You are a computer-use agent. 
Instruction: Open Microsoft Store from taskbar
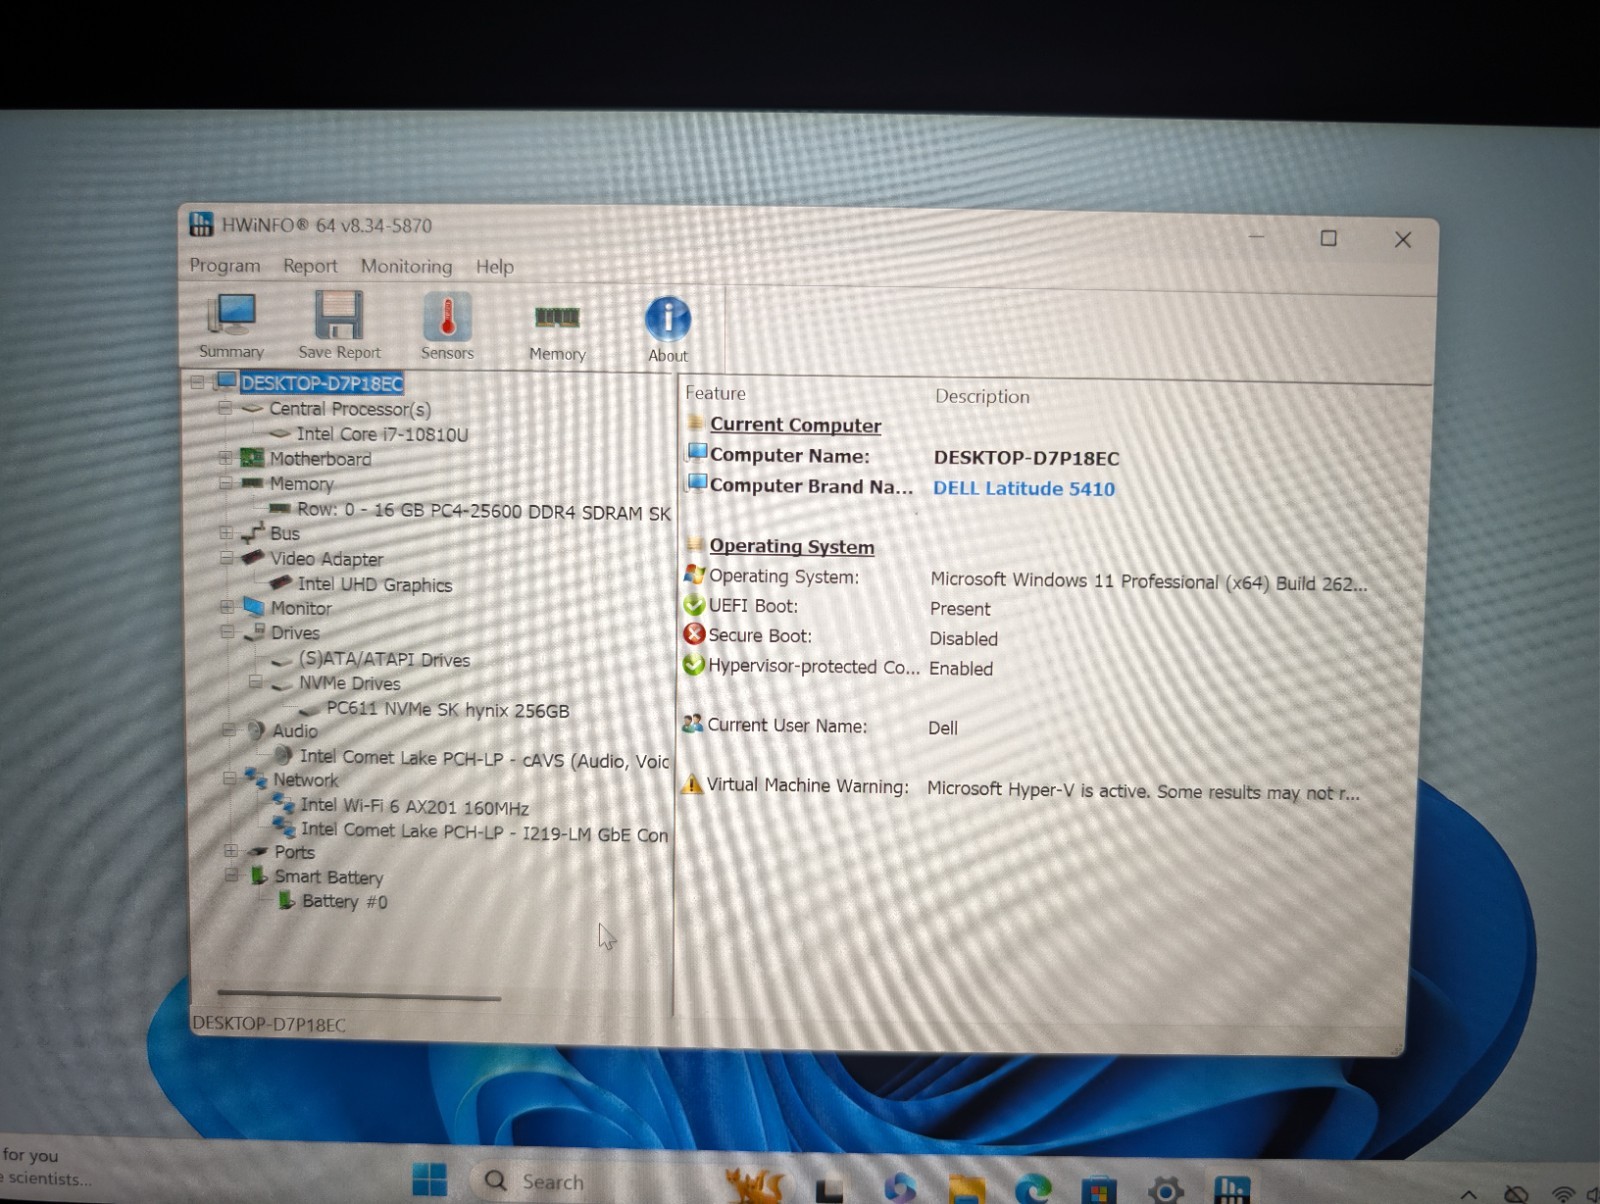pos(1099,1190)
